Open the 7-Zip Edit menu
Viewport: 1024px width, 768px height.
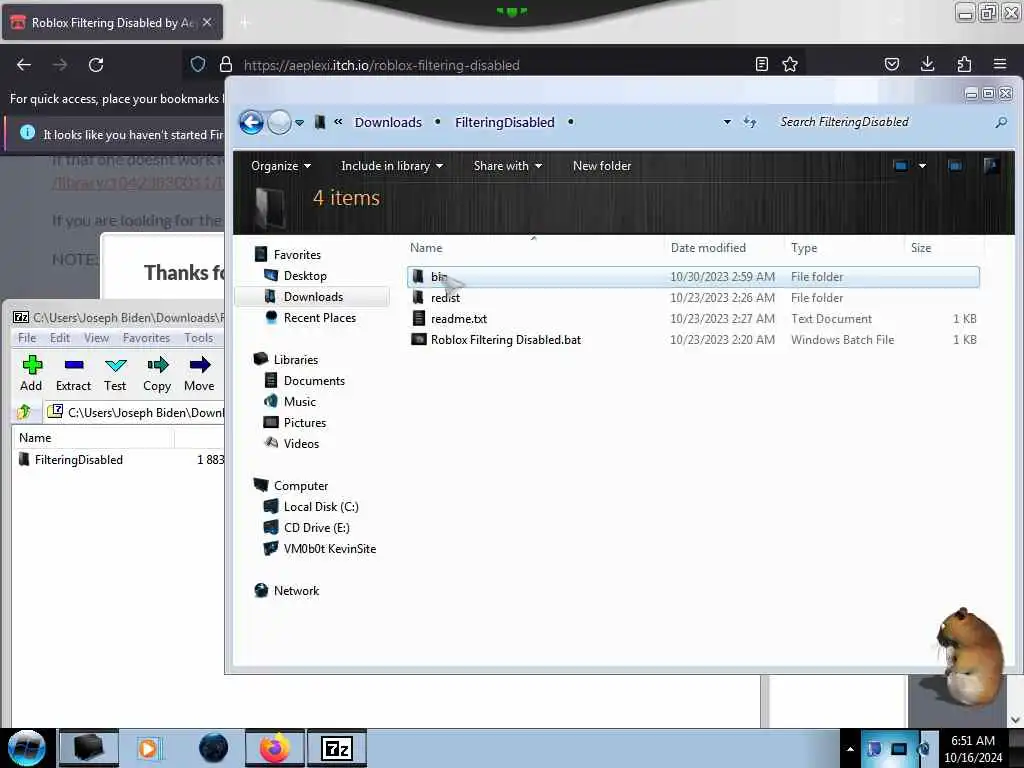60,338
